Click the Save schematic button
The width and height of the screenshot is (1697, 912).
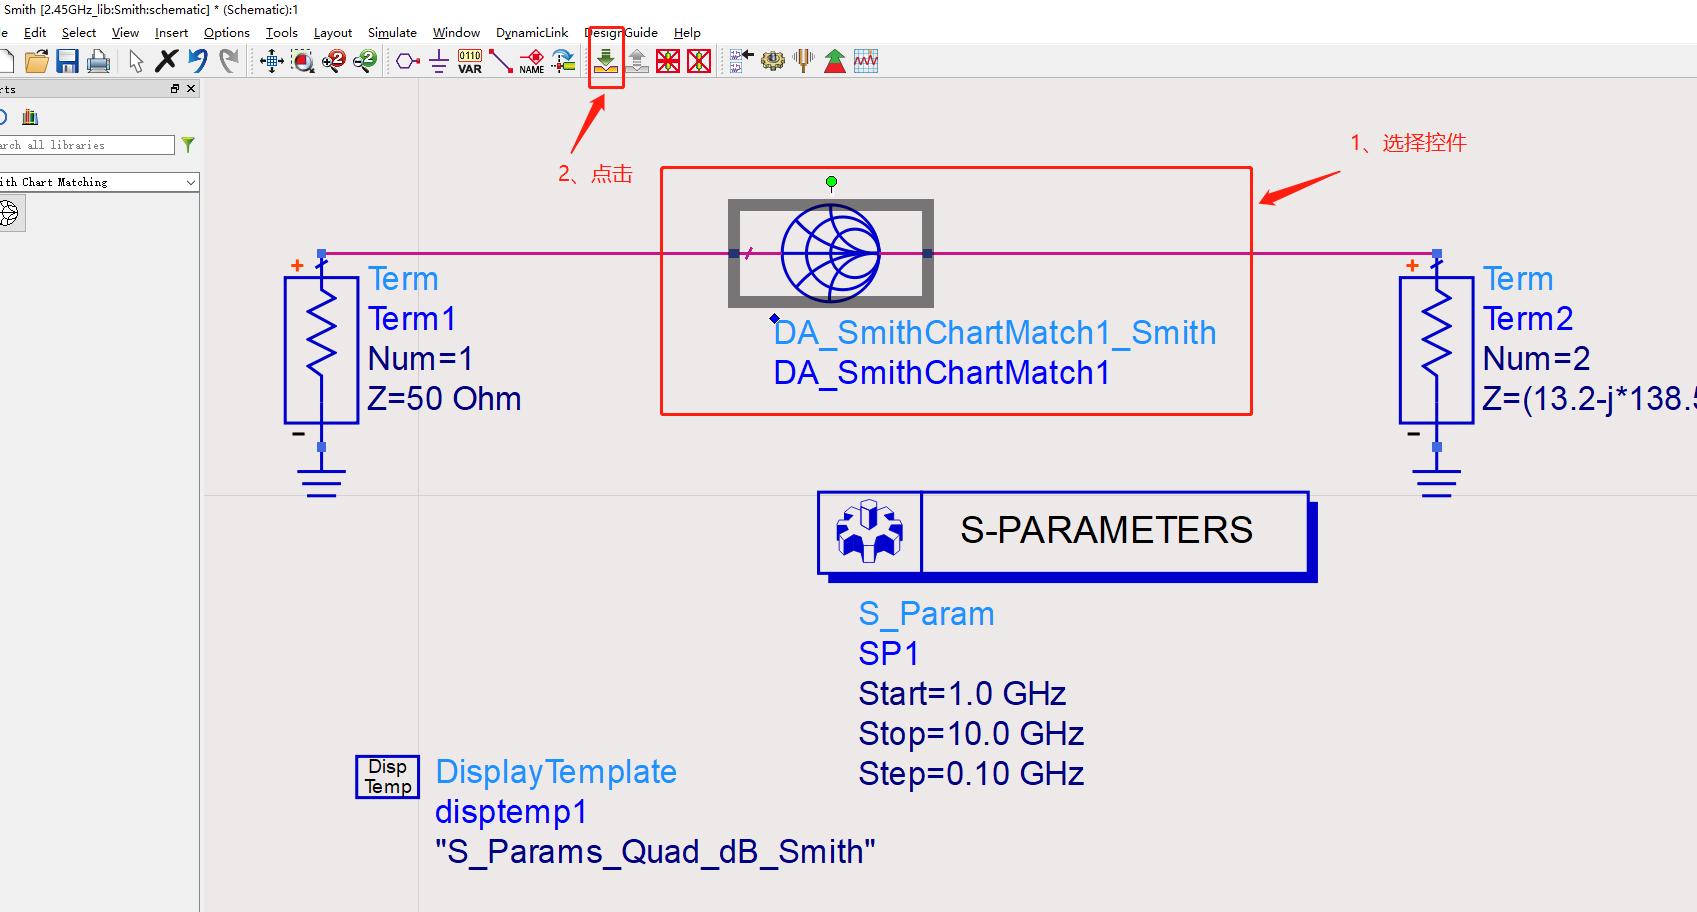point(67,61)
